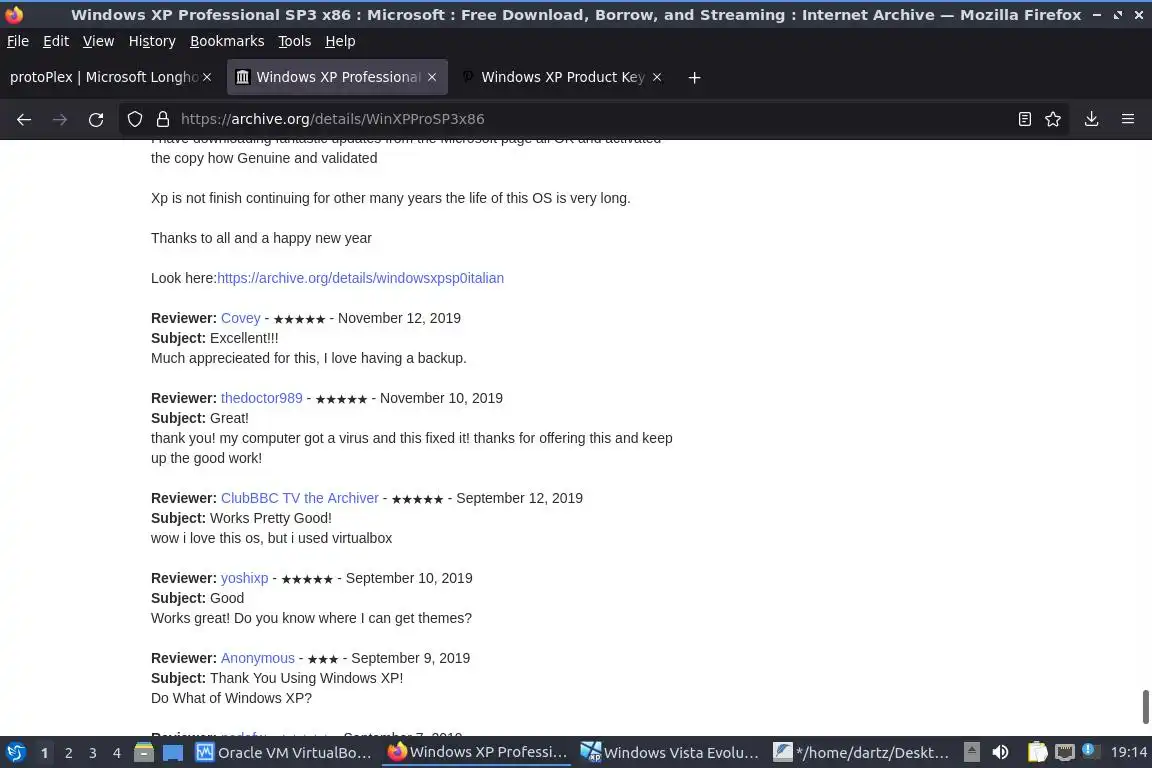Switch to Windows XP Product Key tab
The image size is (1152, 768).
click(562, 77)
